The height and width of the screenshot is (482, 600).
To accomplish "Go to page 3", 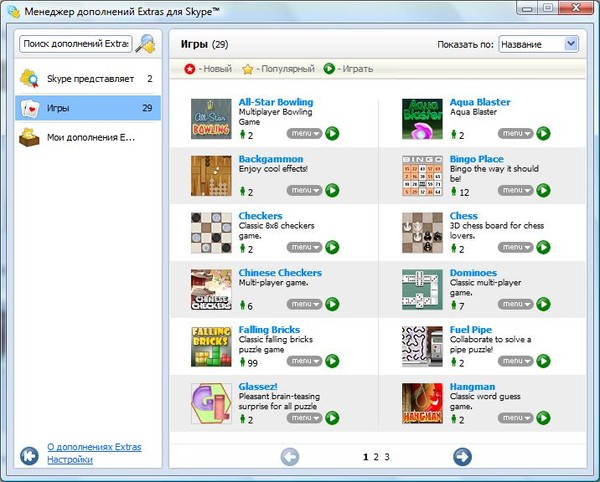I will (x=387, y=457).
